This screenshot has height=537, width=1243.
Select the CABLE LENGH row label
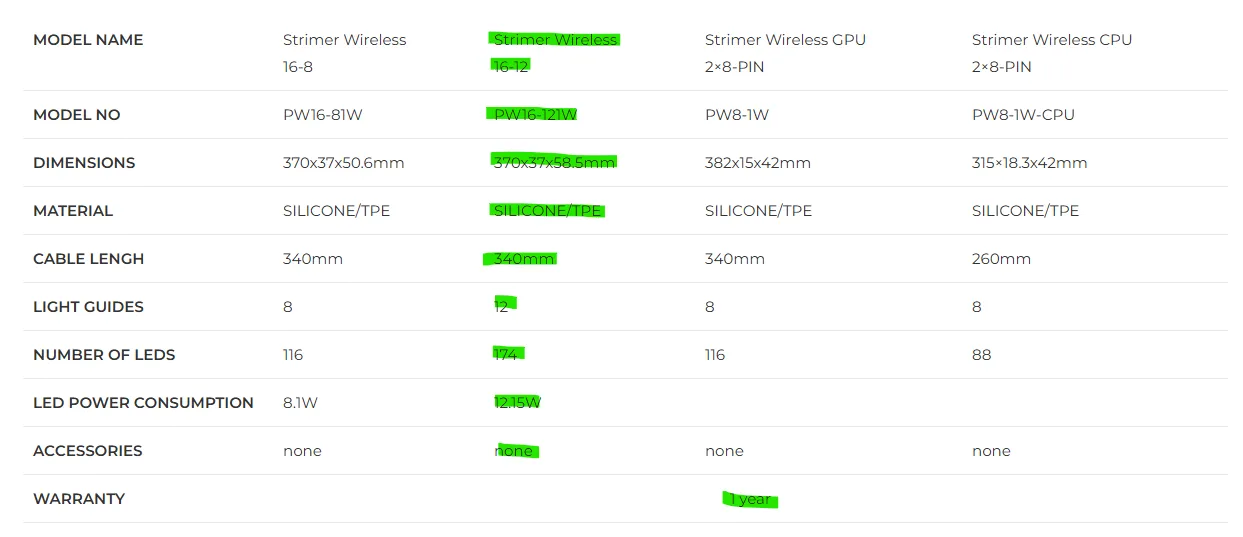pyautogui.click(x=88, y=259)
